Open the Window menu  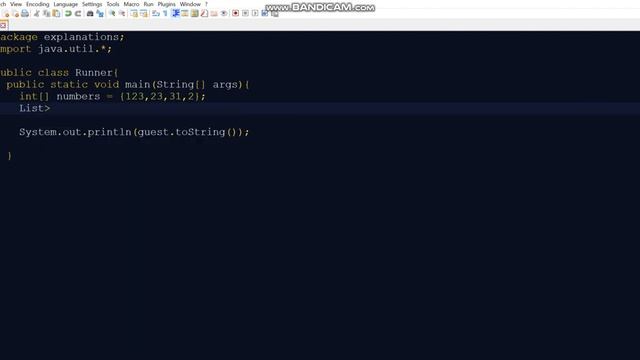click(x=190, y=4)
